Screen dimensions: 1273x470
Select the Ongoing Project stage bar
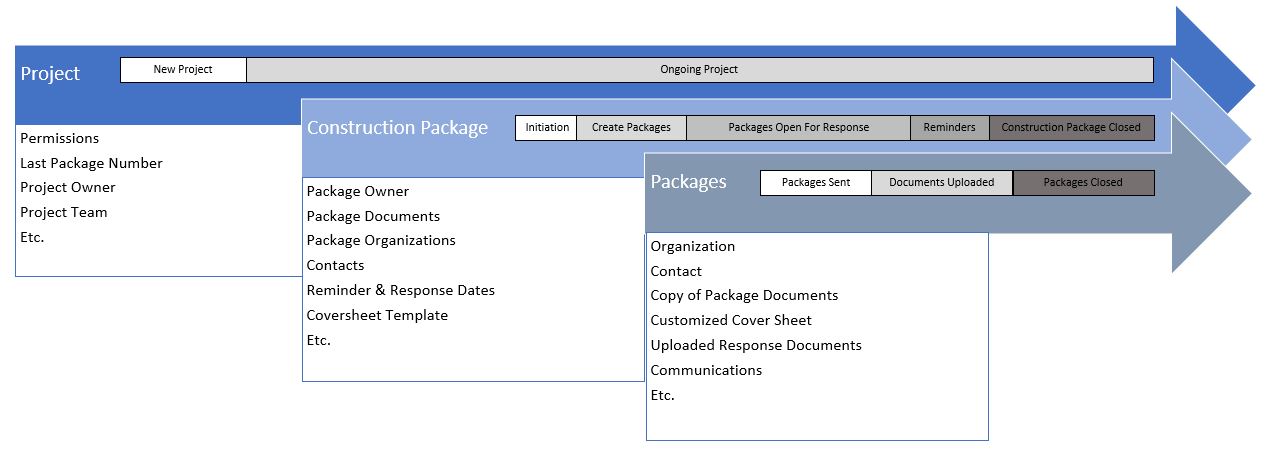click(x=699, y=70)
